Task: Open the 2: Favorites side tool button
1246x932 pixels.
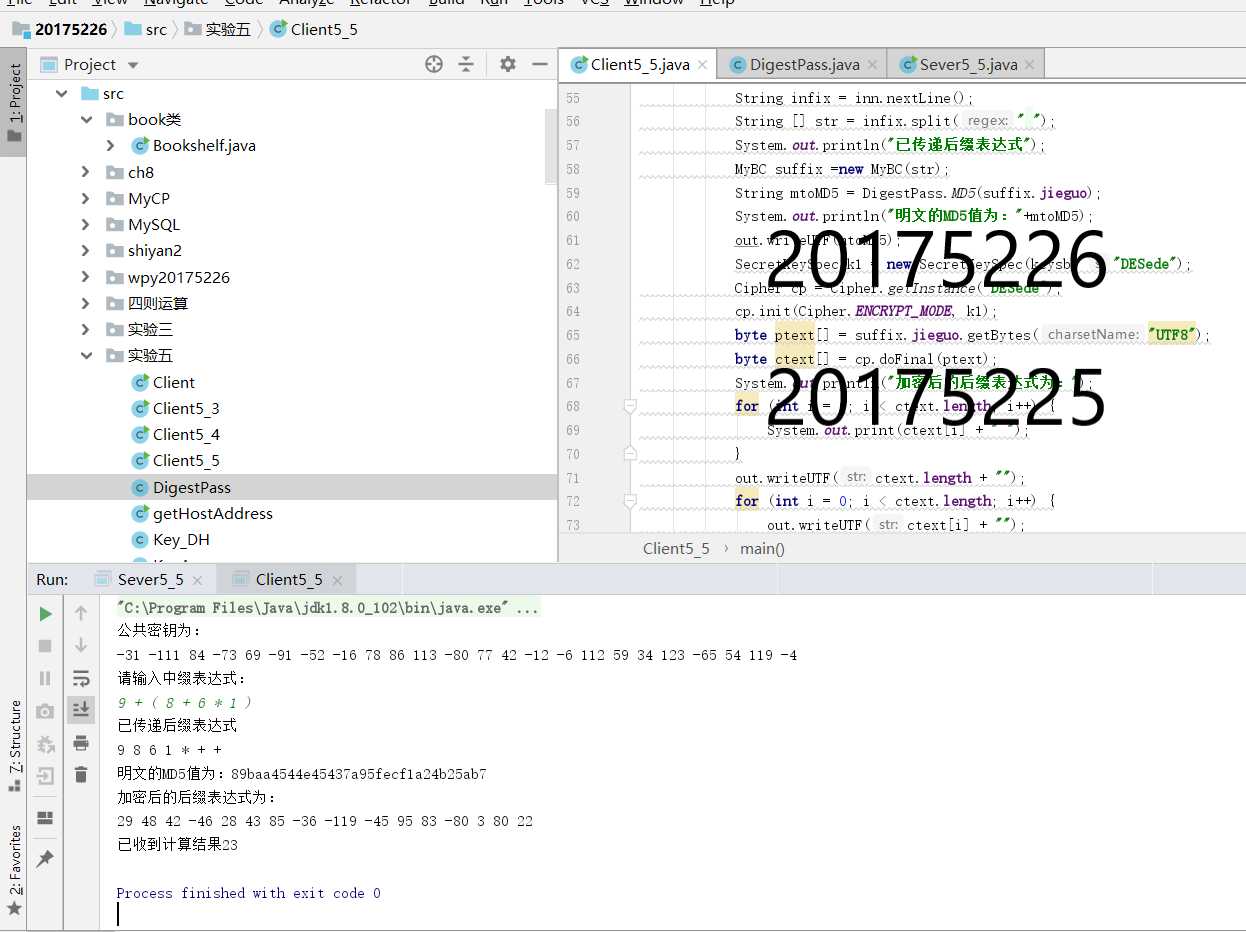Action: tap(14, 868)
